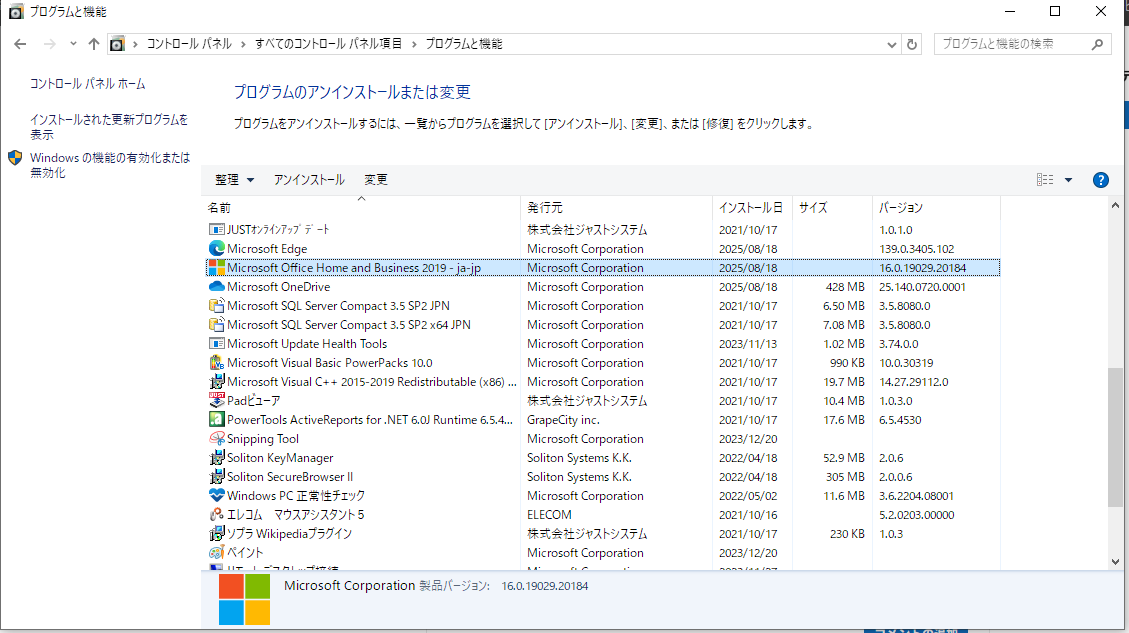Click すべてのコントロール パネル項目 breadcrumb
This screenshot has height=633, width=1129.
click(328, 44)
